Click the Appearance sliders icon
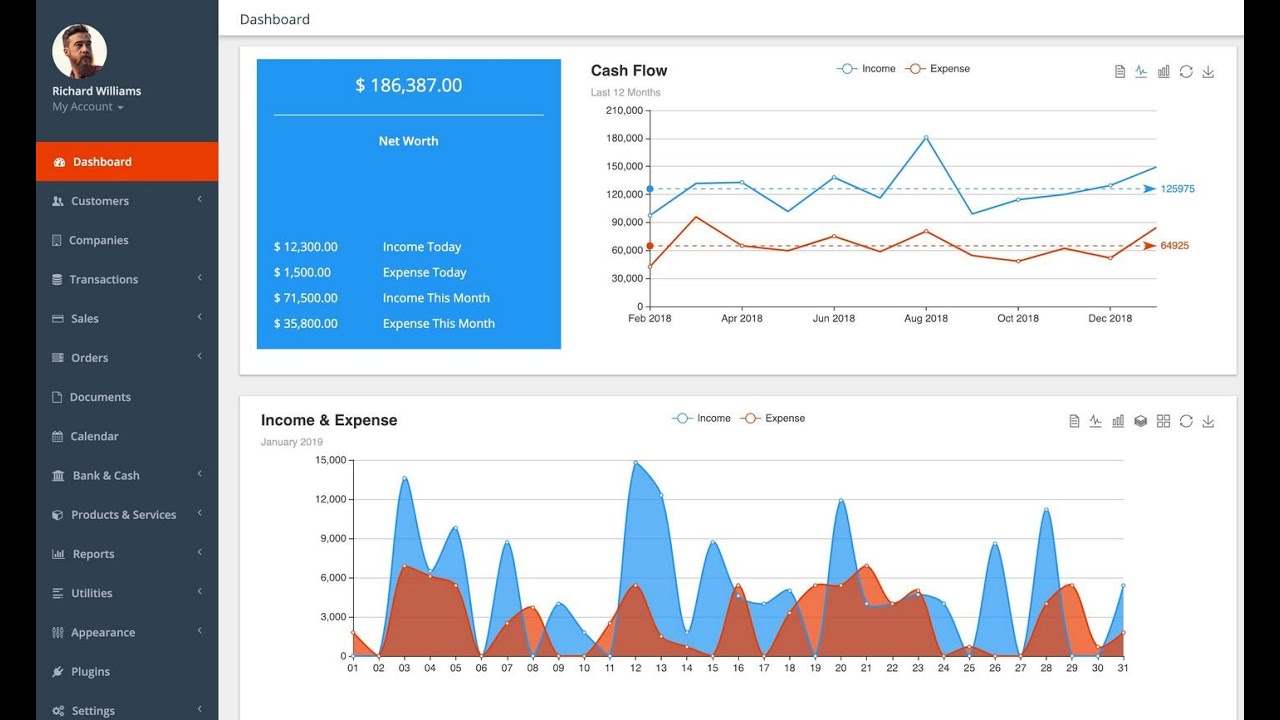Image resolution: width=1280 pixels, height=720 pixels. [x=58, y=633]
